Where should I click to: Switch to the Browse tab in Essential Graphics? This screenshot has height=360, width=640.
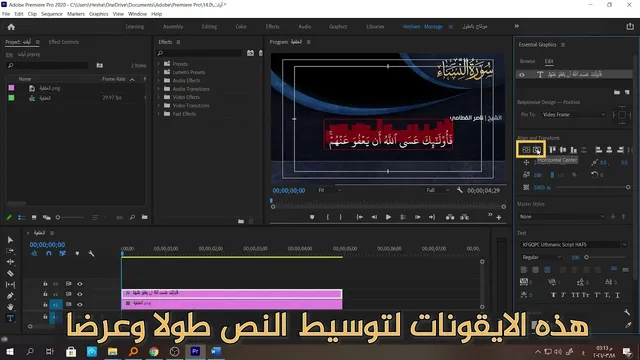coord(527,61)
